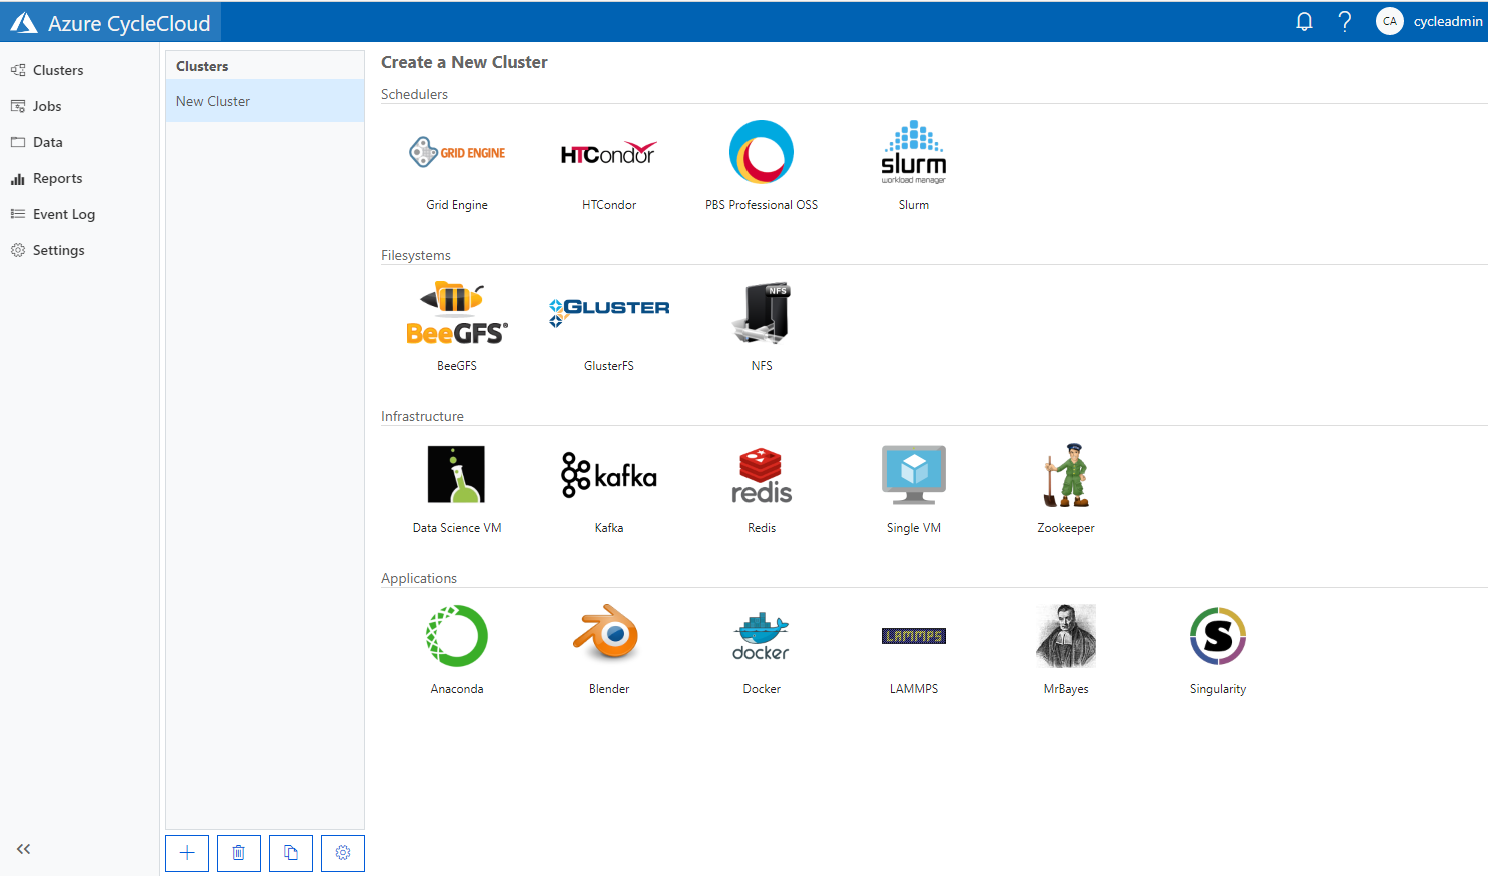Click the Single VM label
This screenshot has width=1488, height=876.
click(x=914, y=528)
